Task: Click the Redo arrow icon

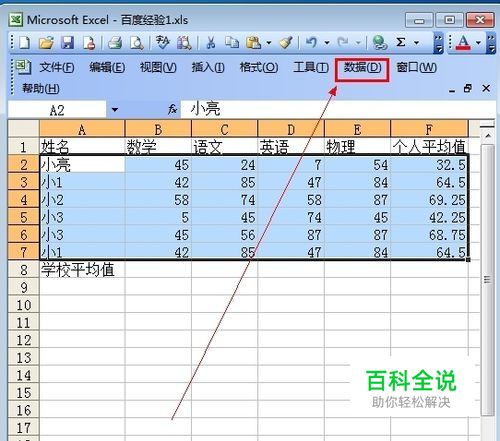Action: (343, 43)
